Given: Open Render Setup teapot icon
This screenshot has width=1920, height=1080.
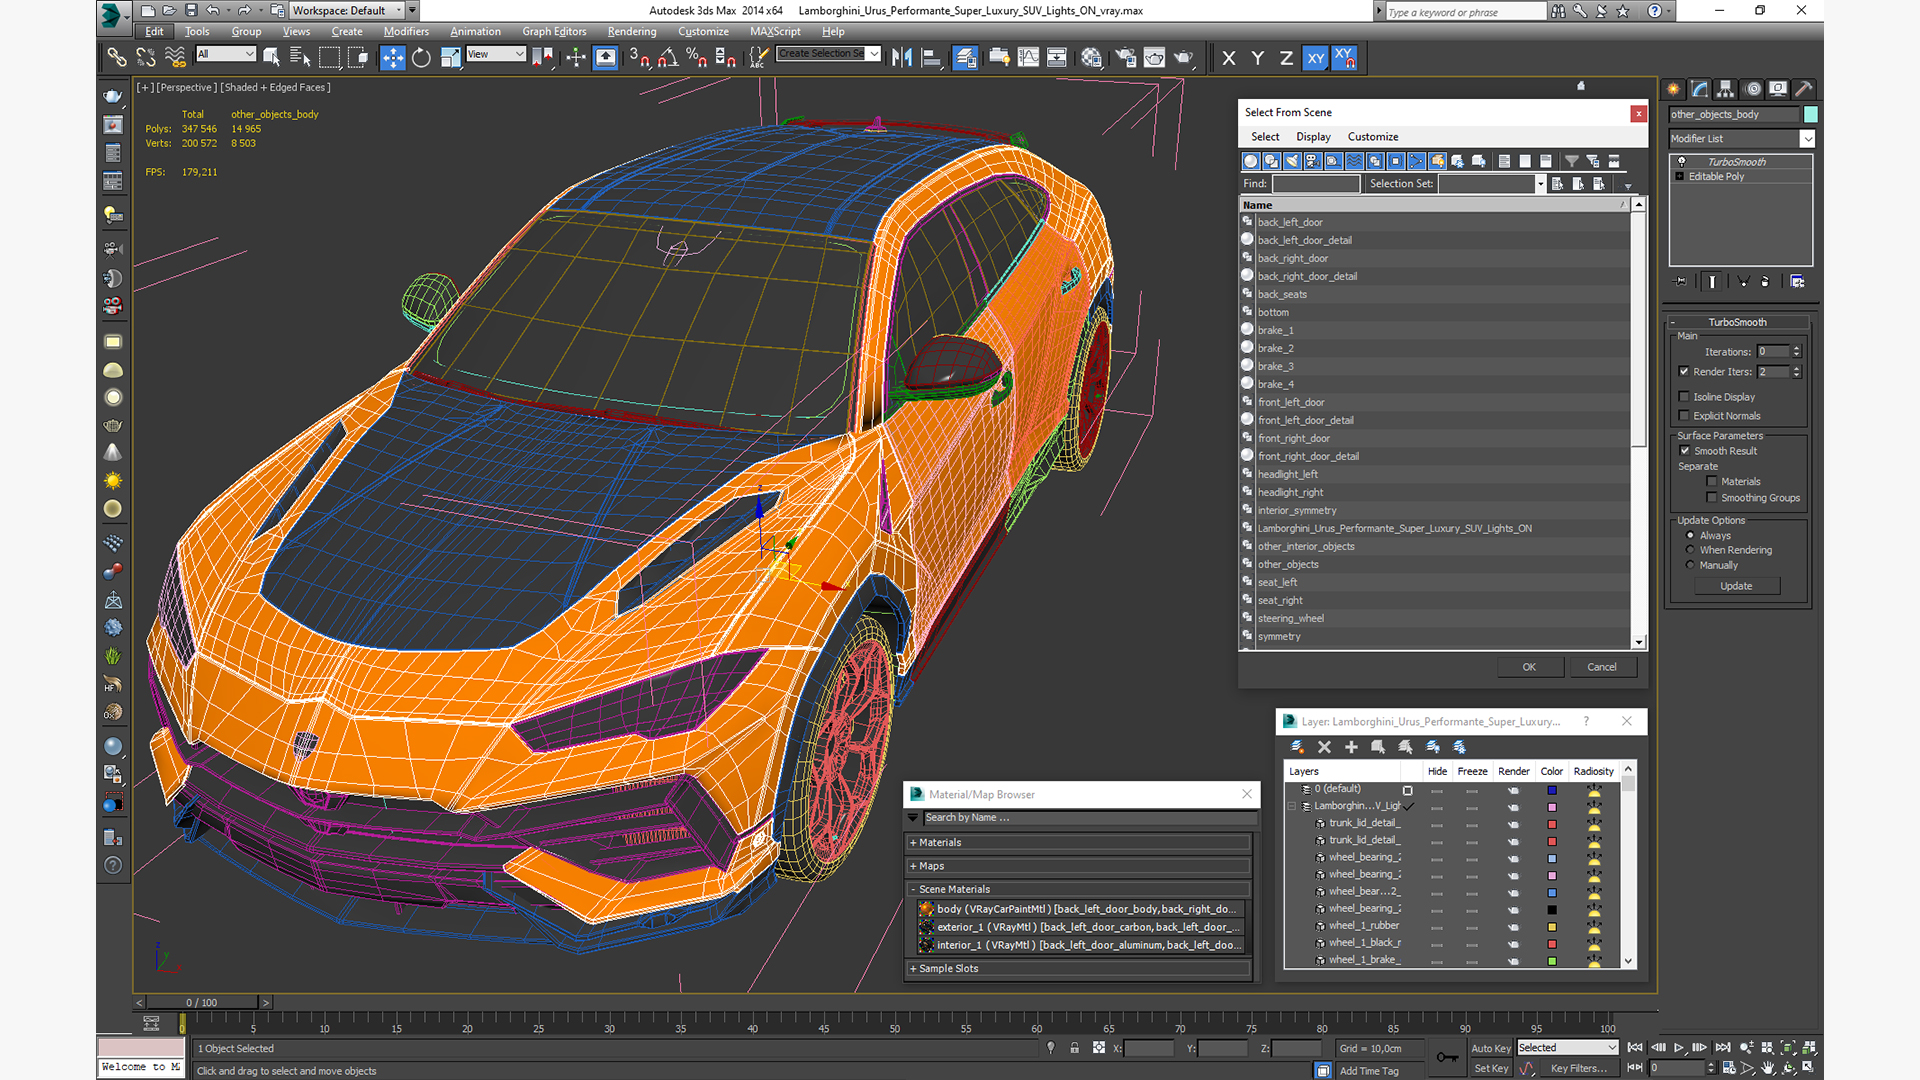Looking at the screenshot, I should 1126,57.
